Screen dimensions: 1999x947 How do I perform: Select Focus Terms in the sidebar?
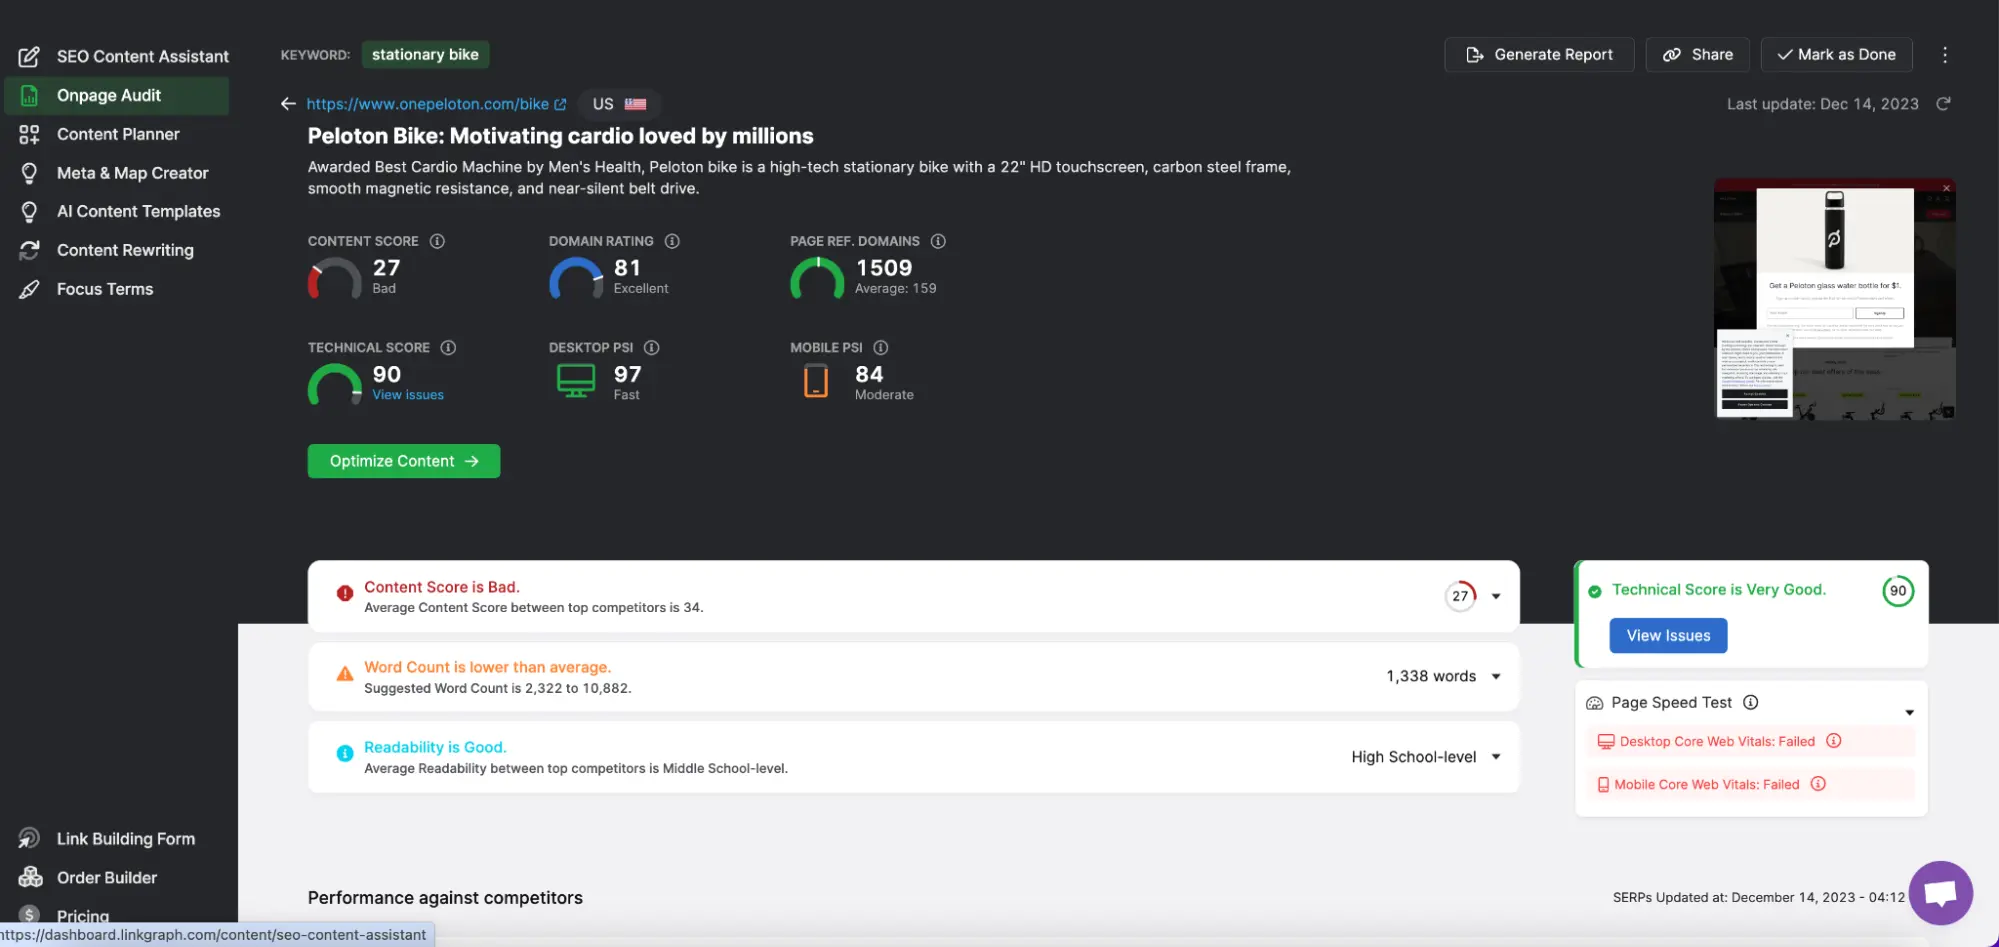coord(105,289)
